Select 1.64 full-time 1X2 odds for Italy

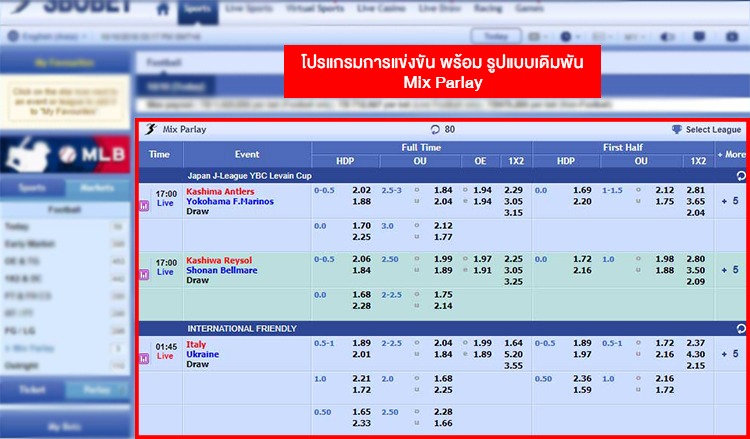point(513,343)
